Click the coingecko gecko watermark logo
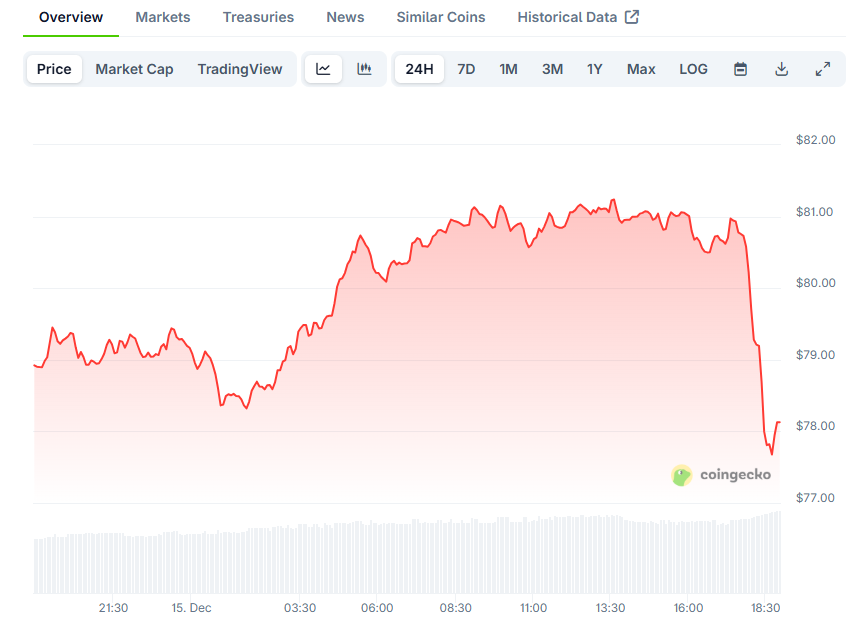The image size is (858, 638). 682,475
